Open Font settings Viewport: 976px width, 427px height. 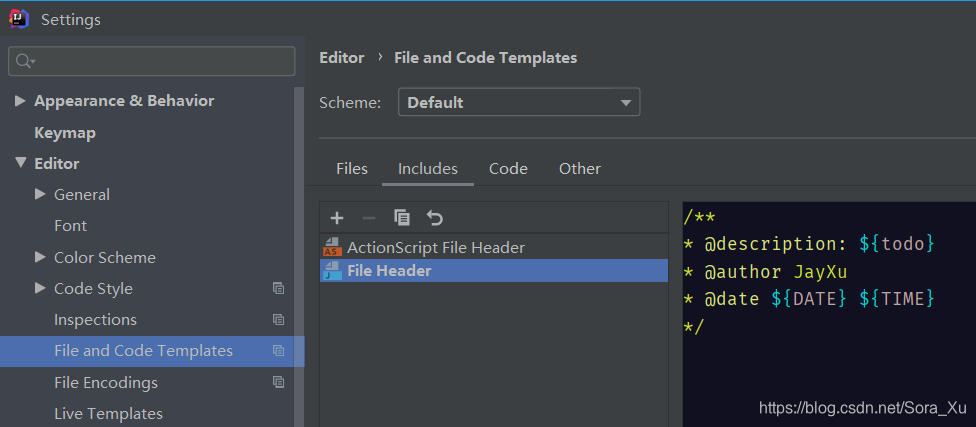click(x=70, y=226)
